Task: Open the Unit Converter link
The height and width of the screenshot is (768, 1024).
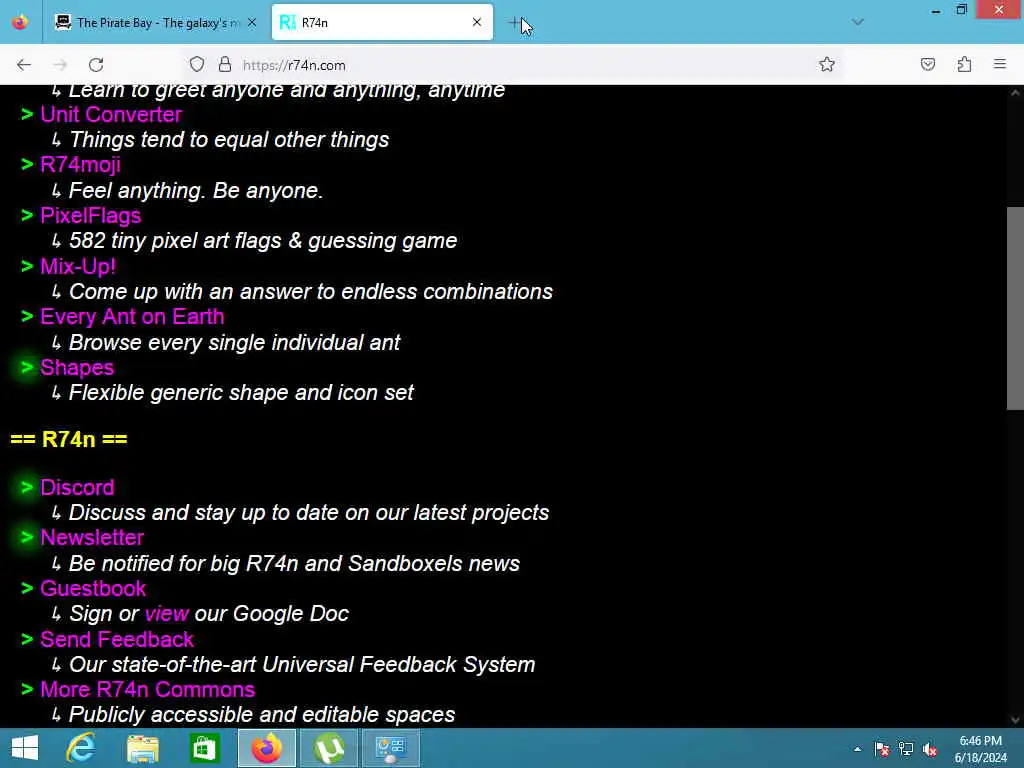Action: click(x=111, y=114)
